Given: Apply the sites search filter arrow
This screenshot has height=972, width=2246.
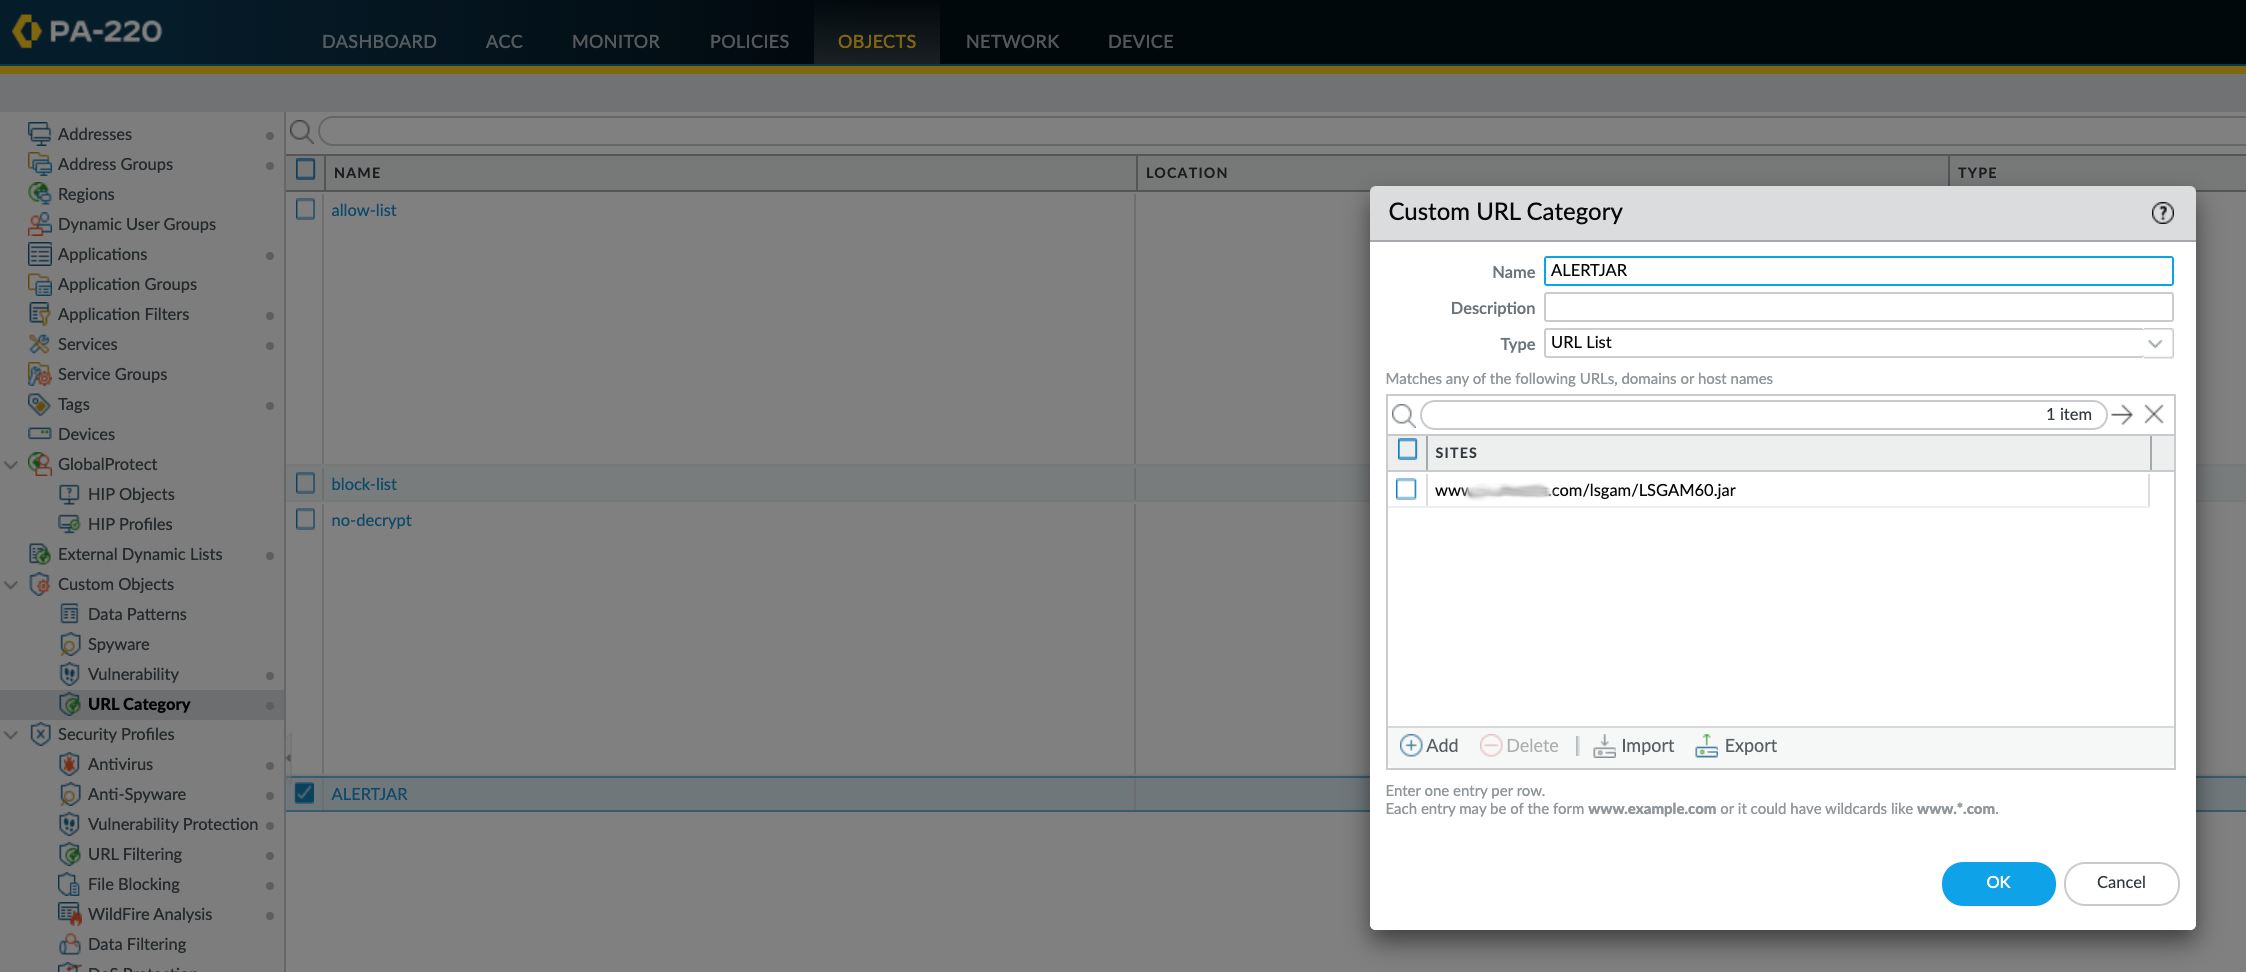Looking at the screenshot, I should point(2122,414).
